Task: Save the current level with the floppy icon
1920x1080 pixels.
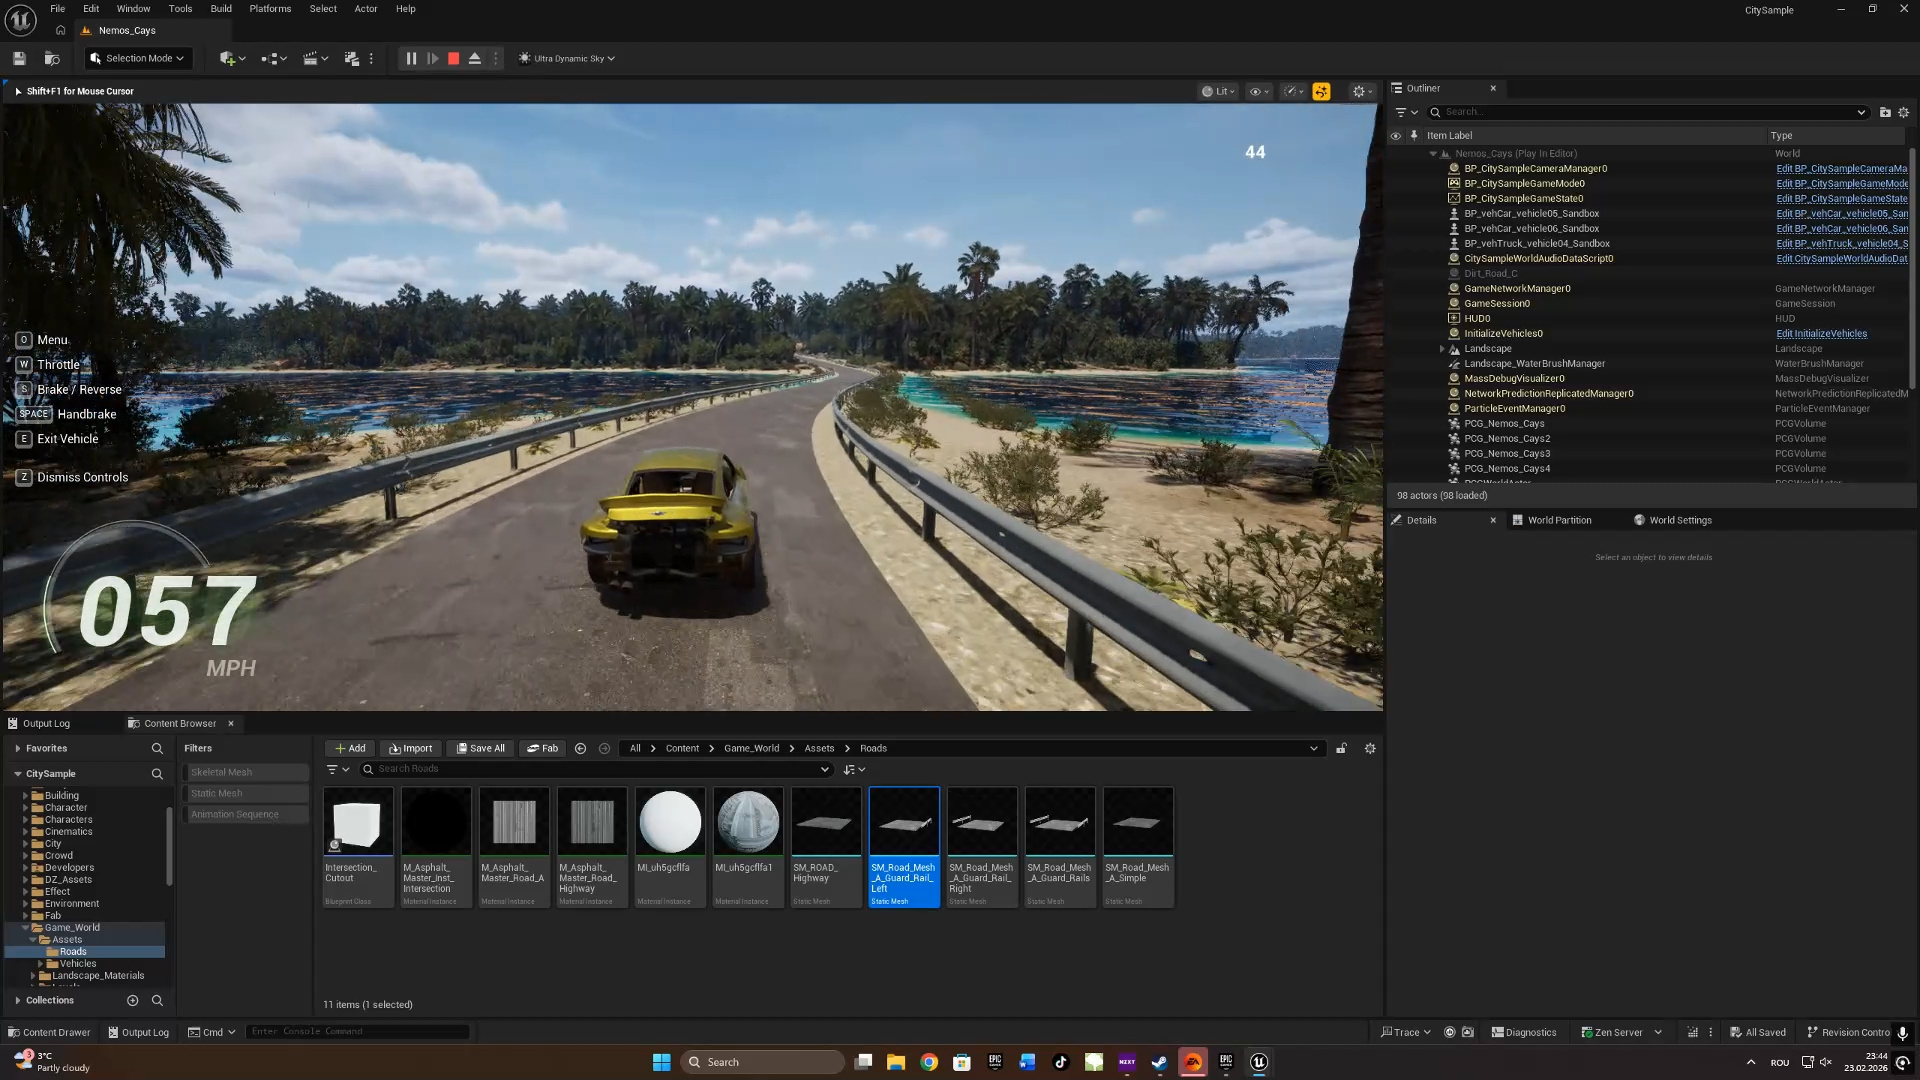Action: [x=19, y=59]
